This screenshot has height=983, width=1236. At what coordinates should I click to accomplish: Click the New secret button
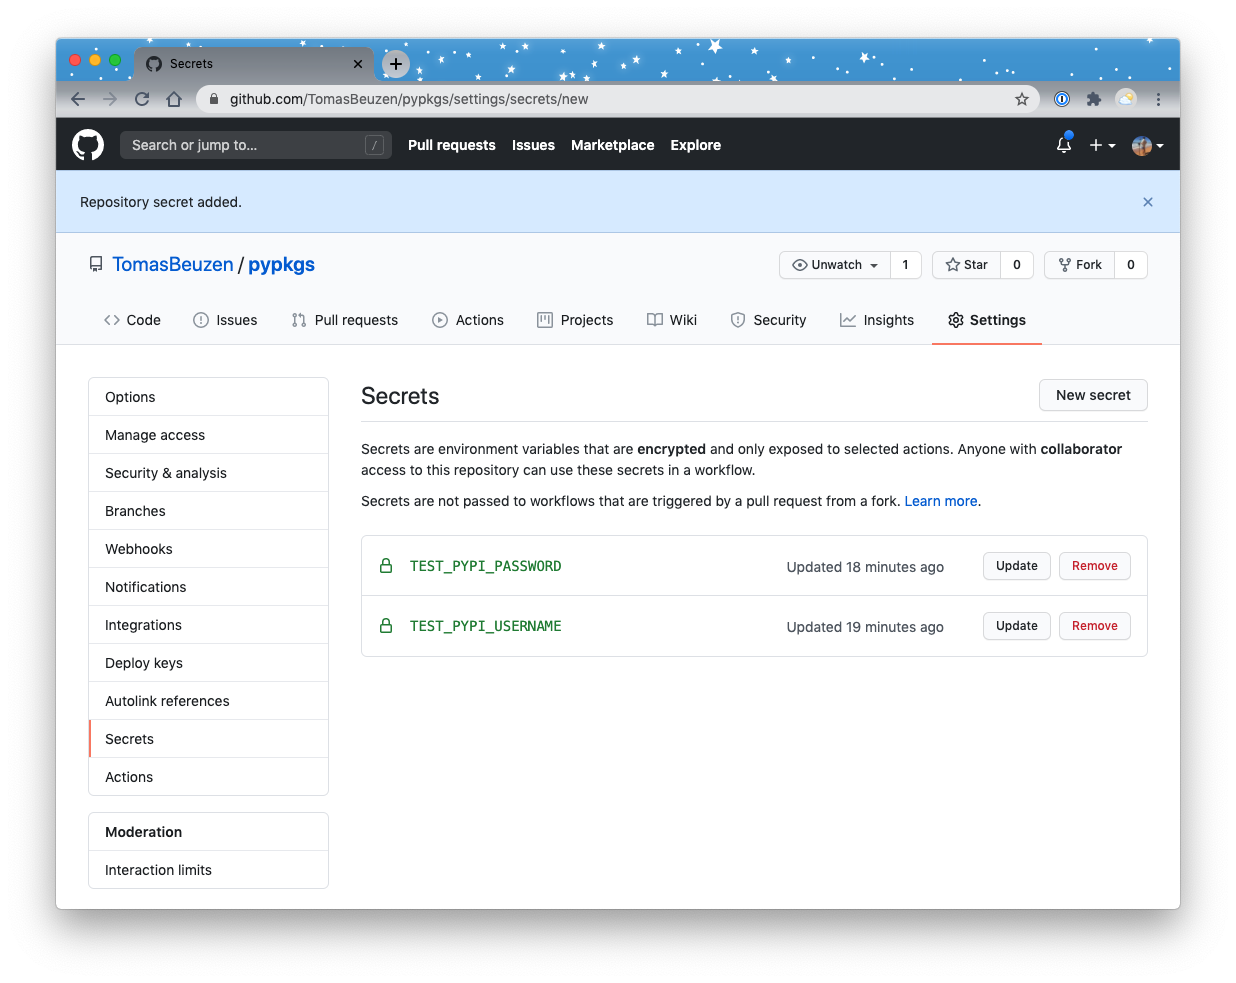coord(1093,395)
